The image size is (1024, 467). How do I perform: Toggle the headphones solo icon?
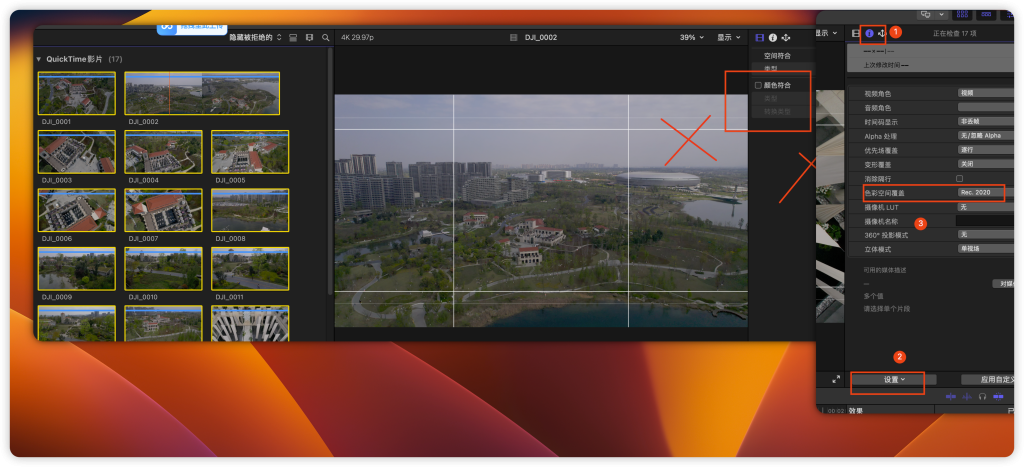(982, 396)
